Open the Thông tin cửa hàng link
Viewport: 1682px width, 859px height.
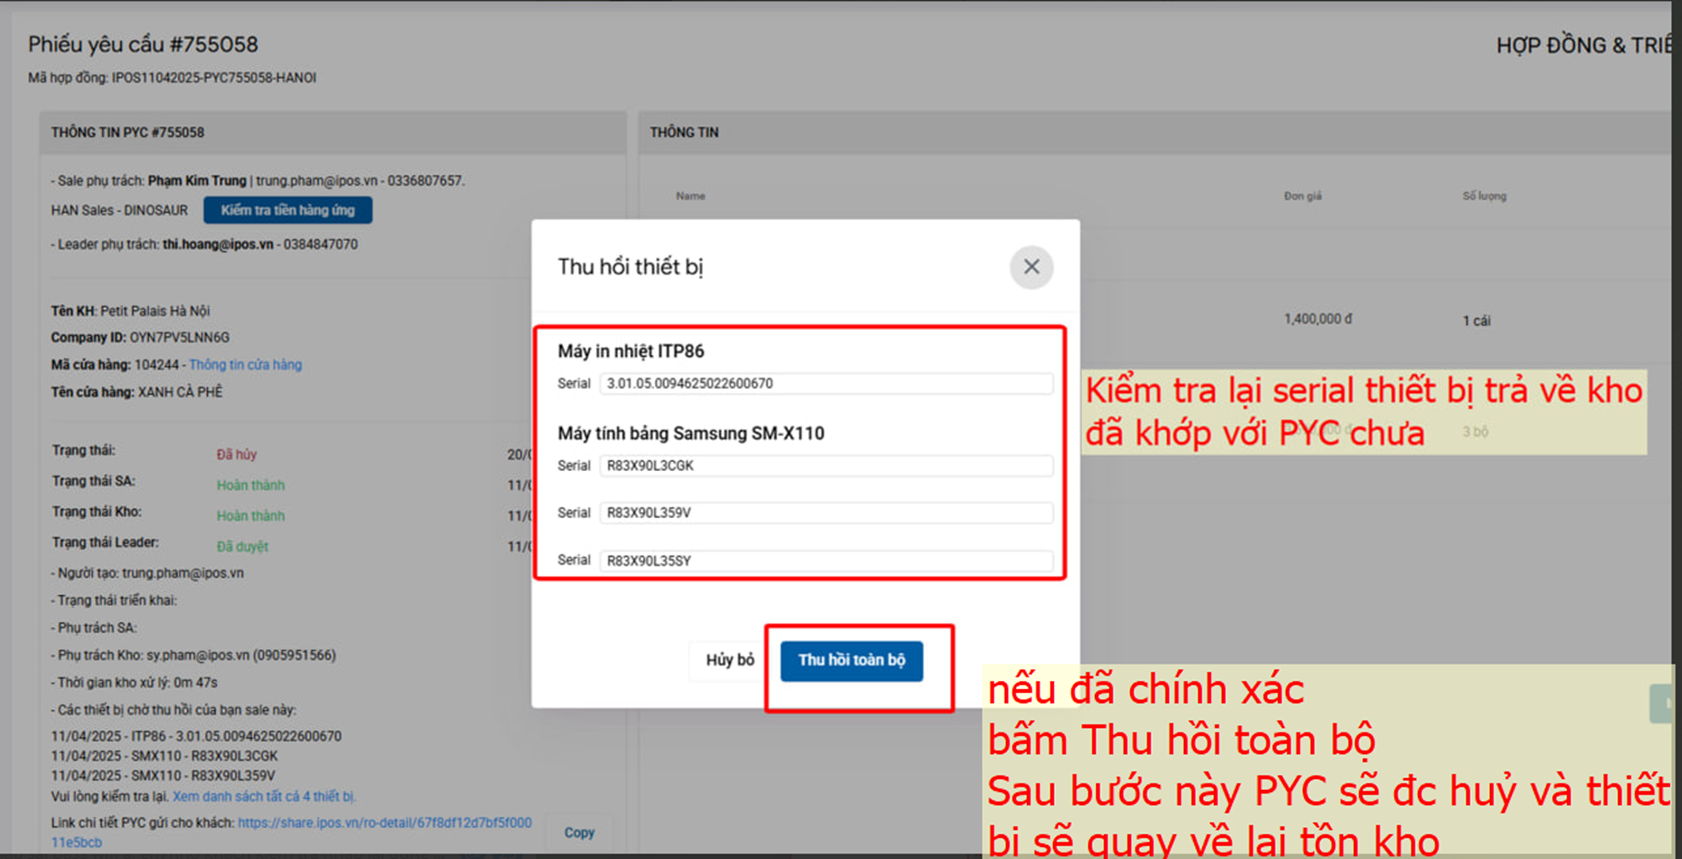coord(245,365)
